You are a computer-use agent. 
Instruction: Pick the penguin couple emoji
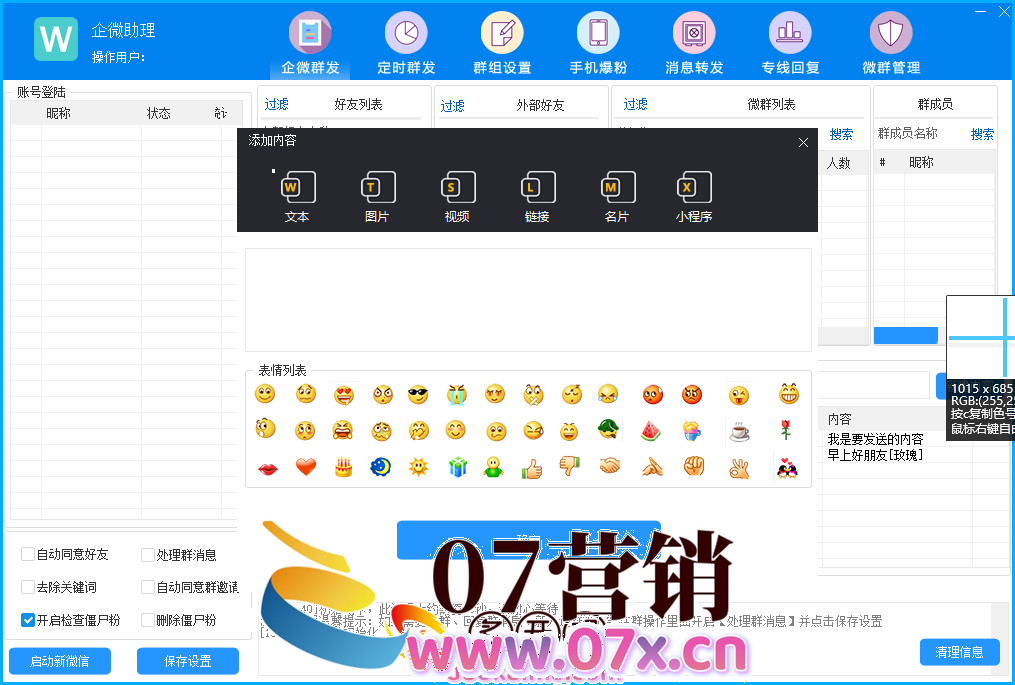(787, 467)
